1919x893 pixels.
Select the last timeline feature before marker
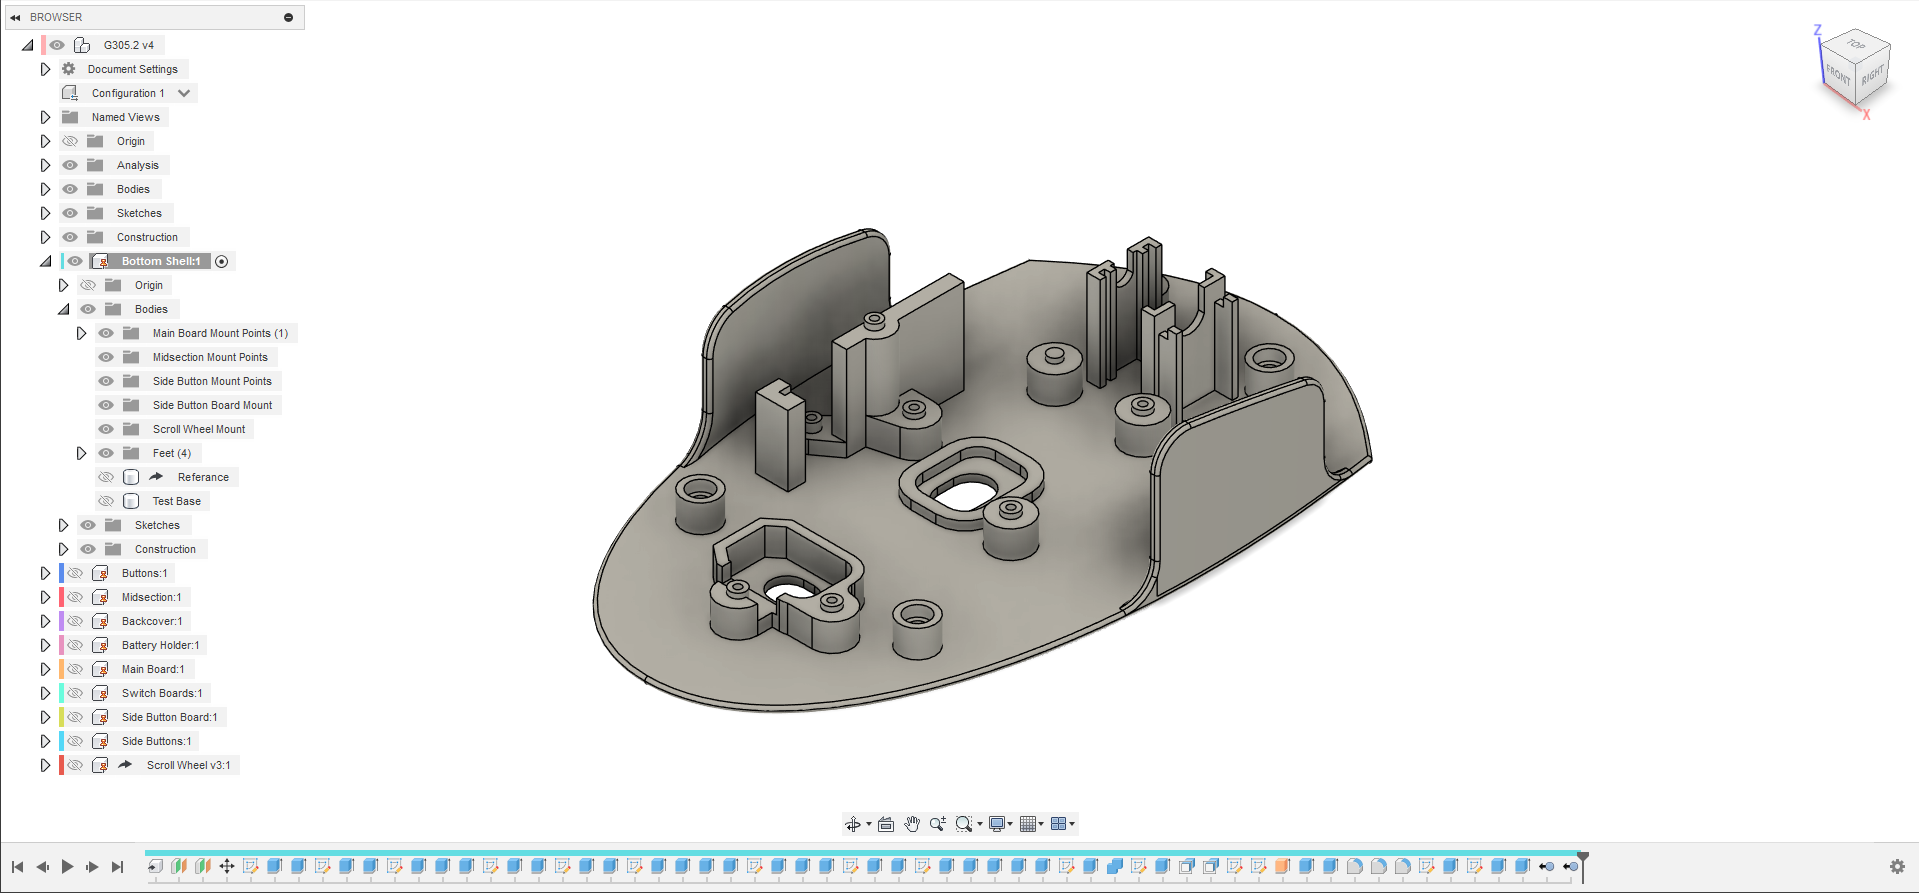1570,866
